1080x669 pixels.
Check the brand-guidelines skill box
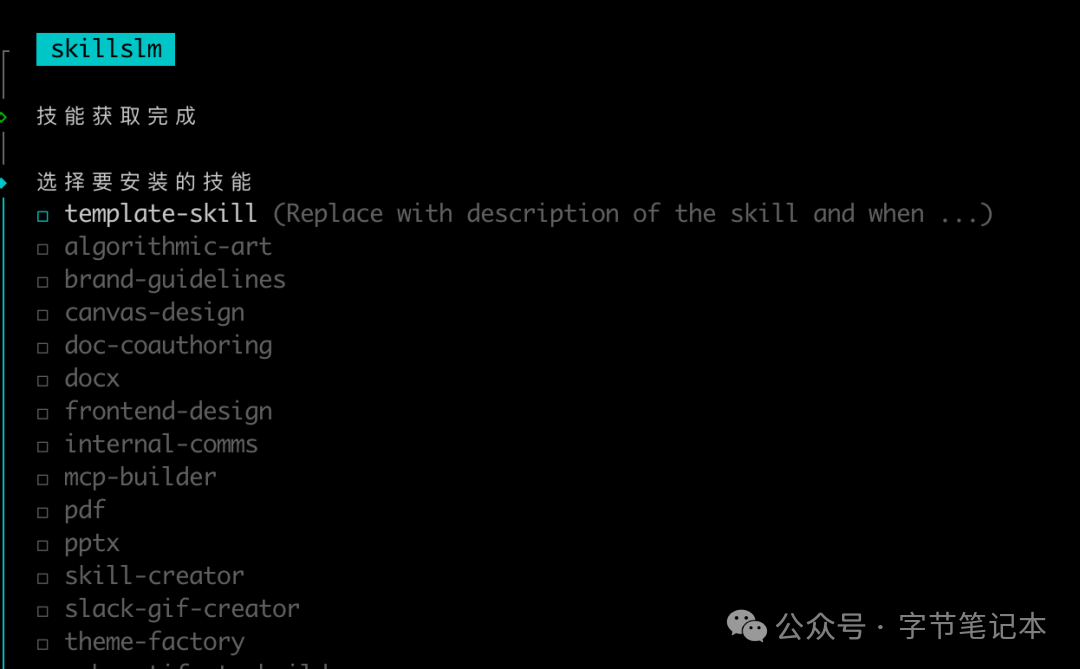coord(42,280)
